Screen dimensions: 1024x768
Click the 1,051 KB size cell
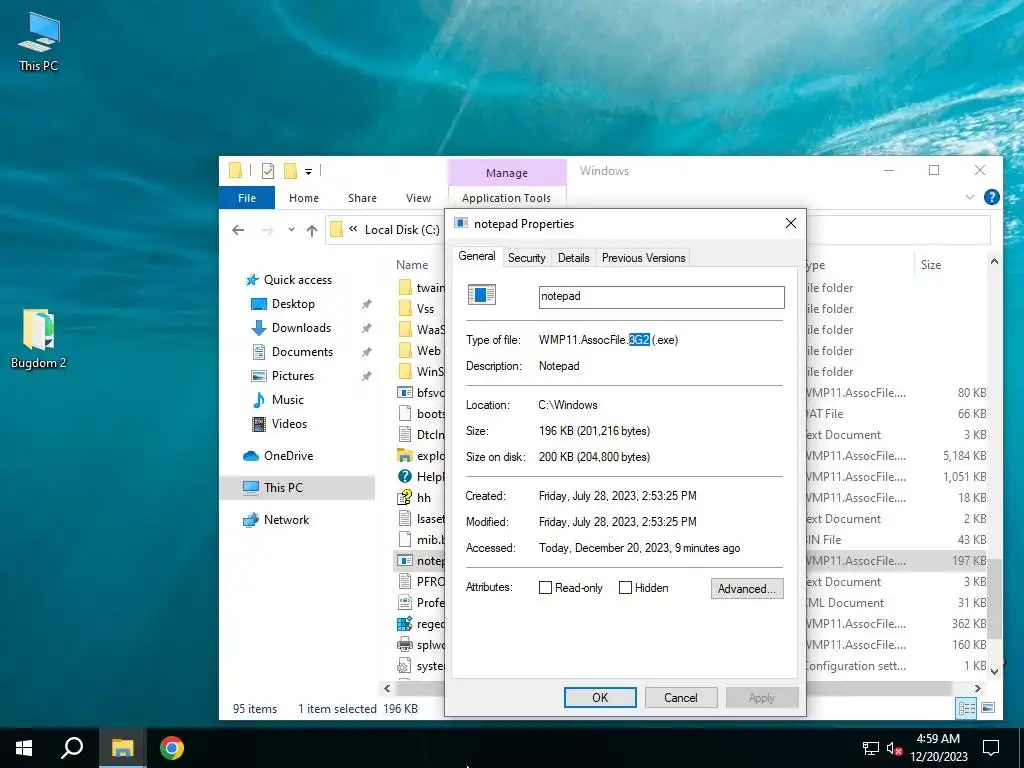[x=964, y=477]
